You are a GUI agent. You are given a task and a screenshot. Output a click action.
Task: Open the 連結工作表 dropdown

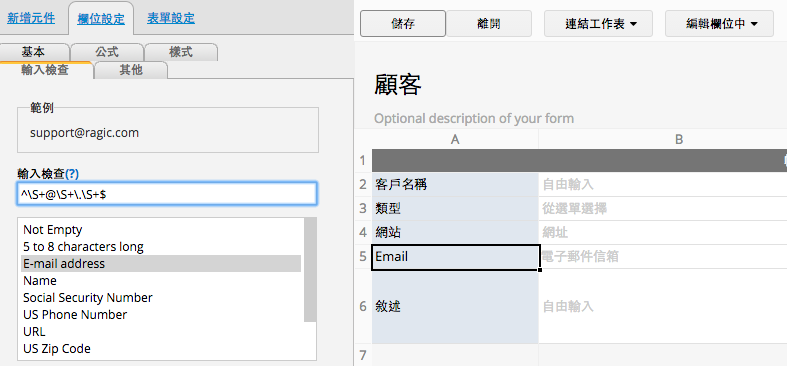click(x=598, y=24)
